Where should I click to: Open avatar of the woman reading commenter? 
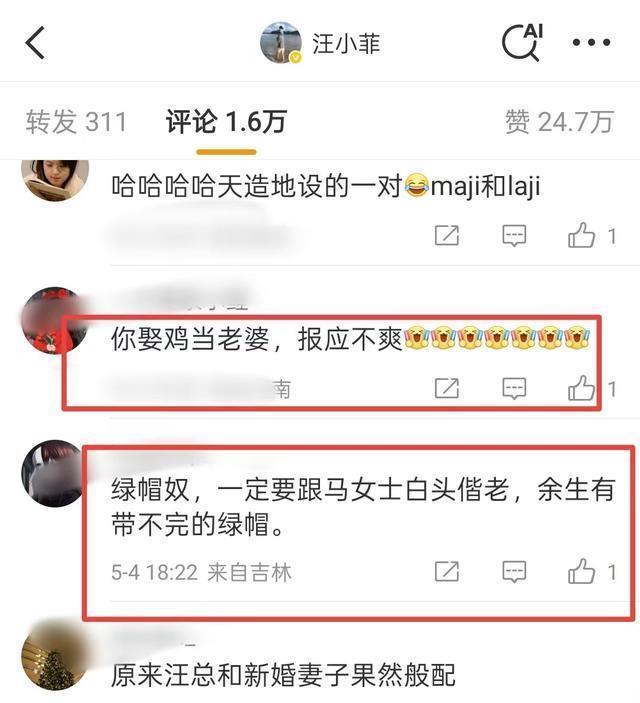point(55,179)
